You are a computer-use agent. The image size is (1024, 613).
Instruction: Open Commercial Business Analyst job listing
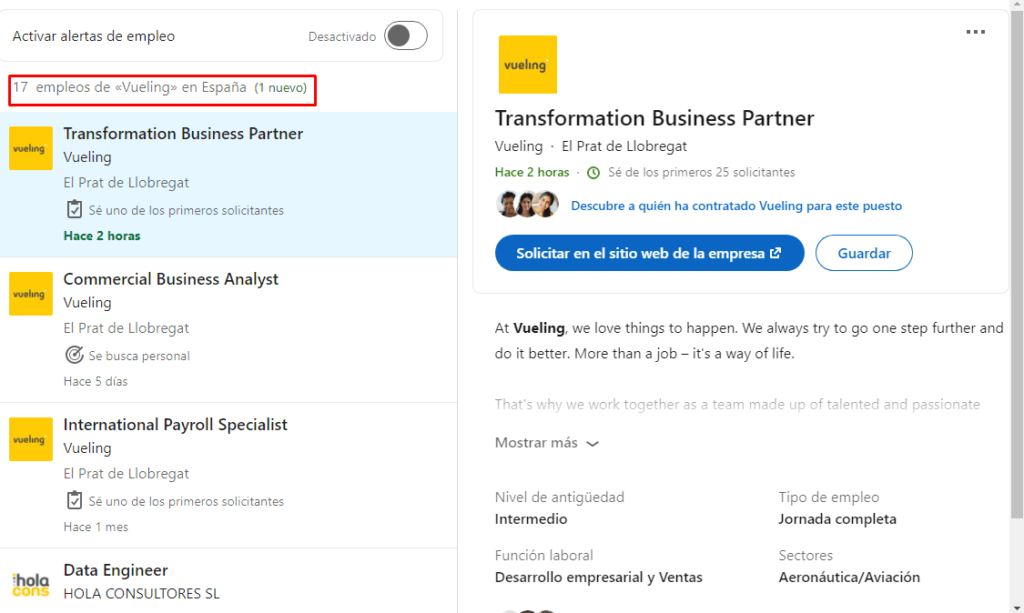coord(170,279)
